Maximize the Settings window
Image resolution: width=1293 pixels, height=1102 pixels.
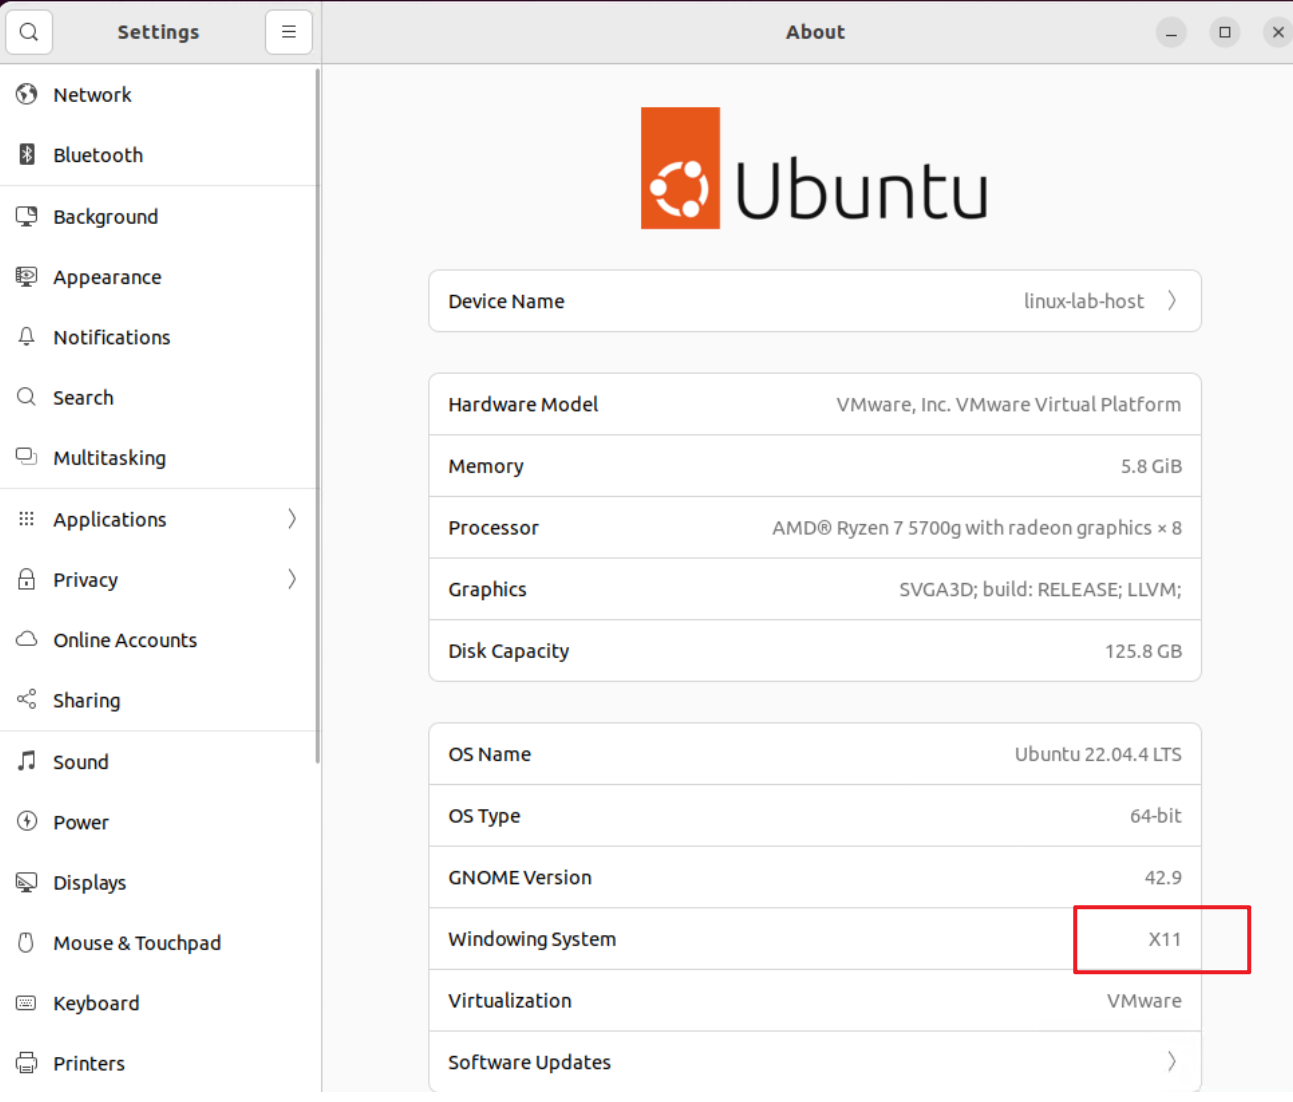point(1225,32)
